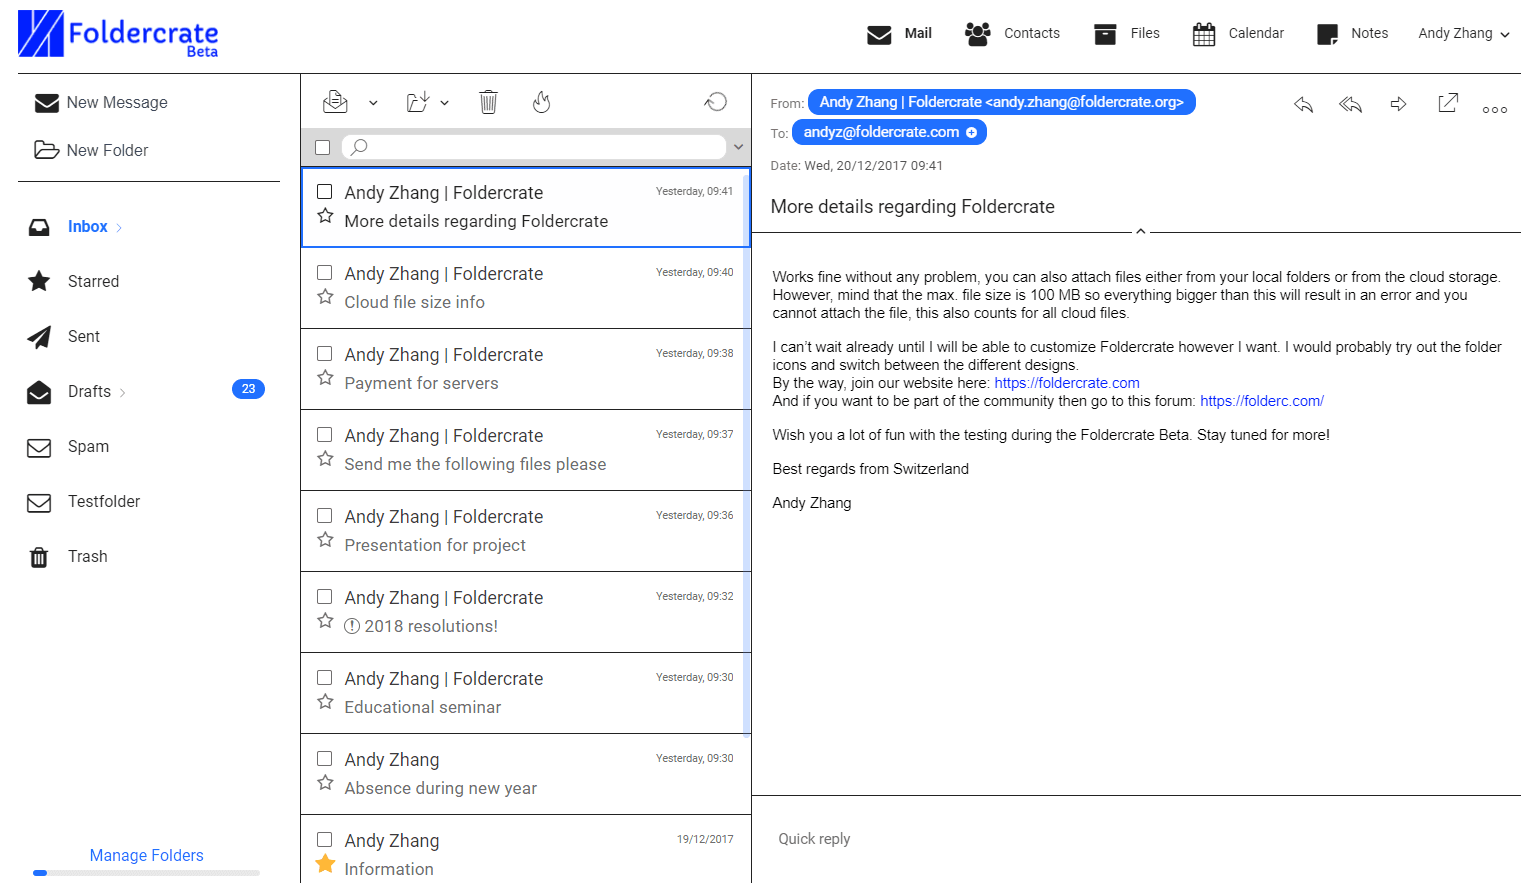Check the Payment for servers email checkbox

point(325,354)
